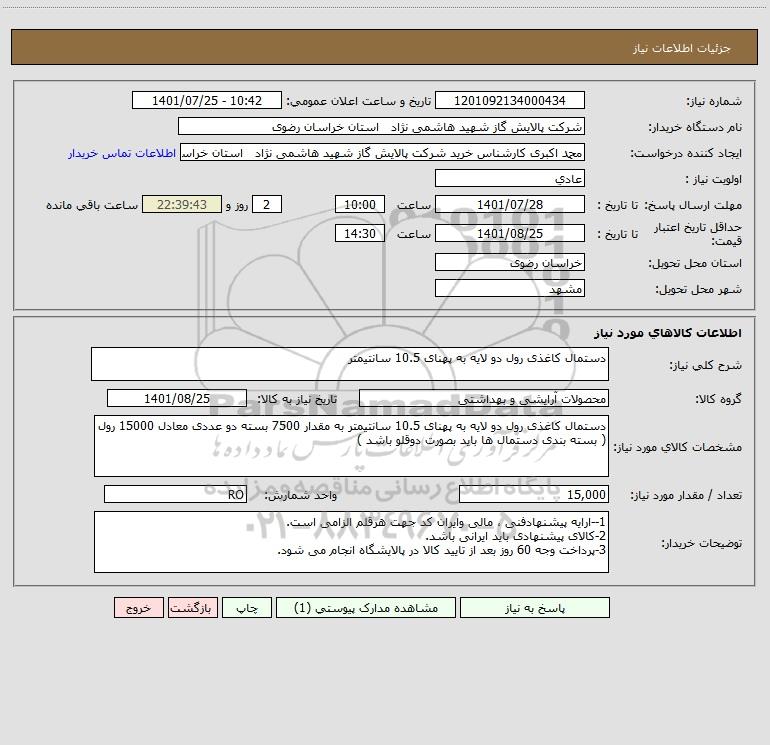Click the شهر محل تحویل field showing مشهد
The width and height of the screenshot is (770, 745).
tap(510, 288)
